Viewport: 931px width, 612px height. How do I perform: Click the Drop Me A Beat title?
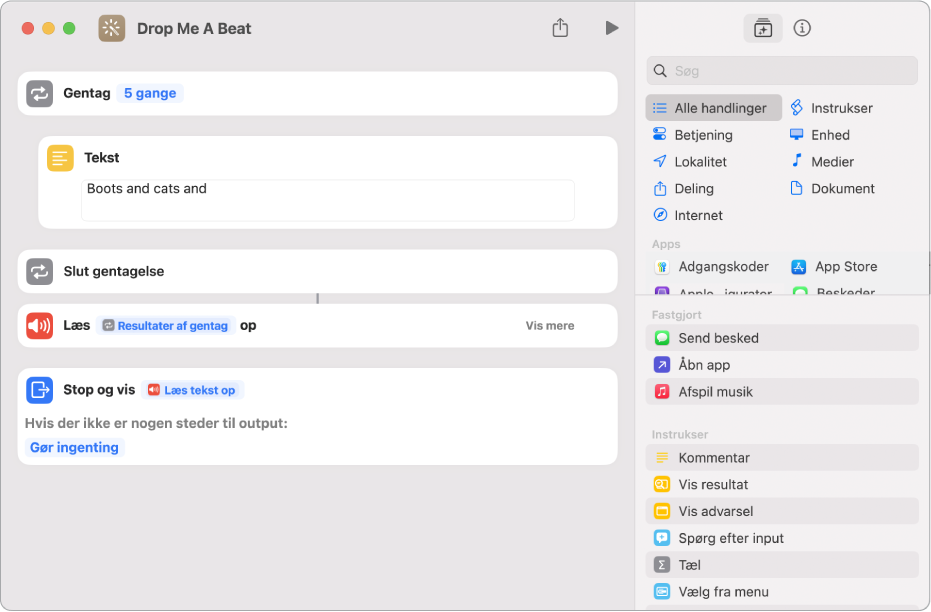pyautogui.click(x=194, y=28)
